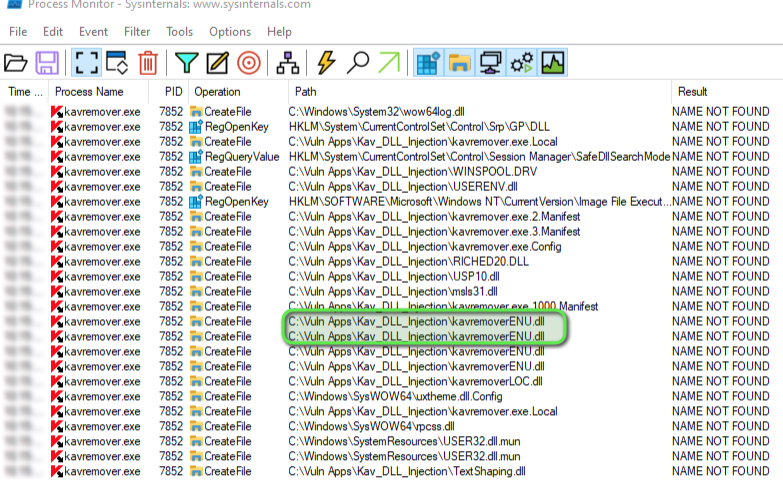Open the Filter funnel icon
783x484 pixels.
click(x=186, y=63)
